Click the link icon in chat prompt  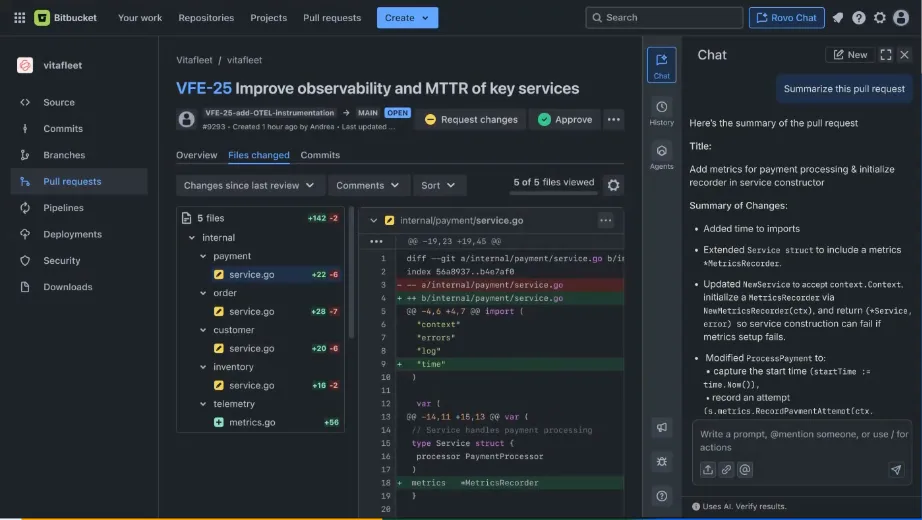(726, 469)
